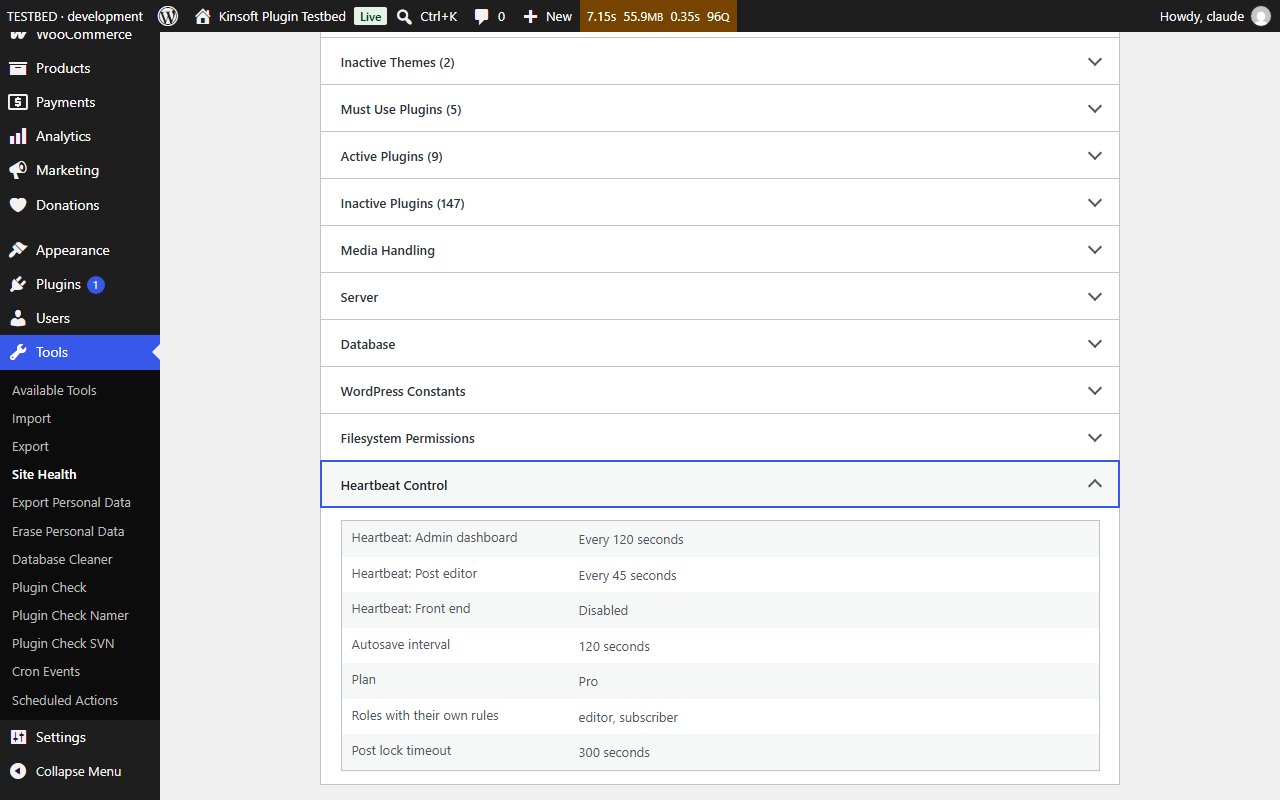Click the user avatar next to Howdy, claude
This screenshot has height=800, width=1280.
coord(1261,16)
